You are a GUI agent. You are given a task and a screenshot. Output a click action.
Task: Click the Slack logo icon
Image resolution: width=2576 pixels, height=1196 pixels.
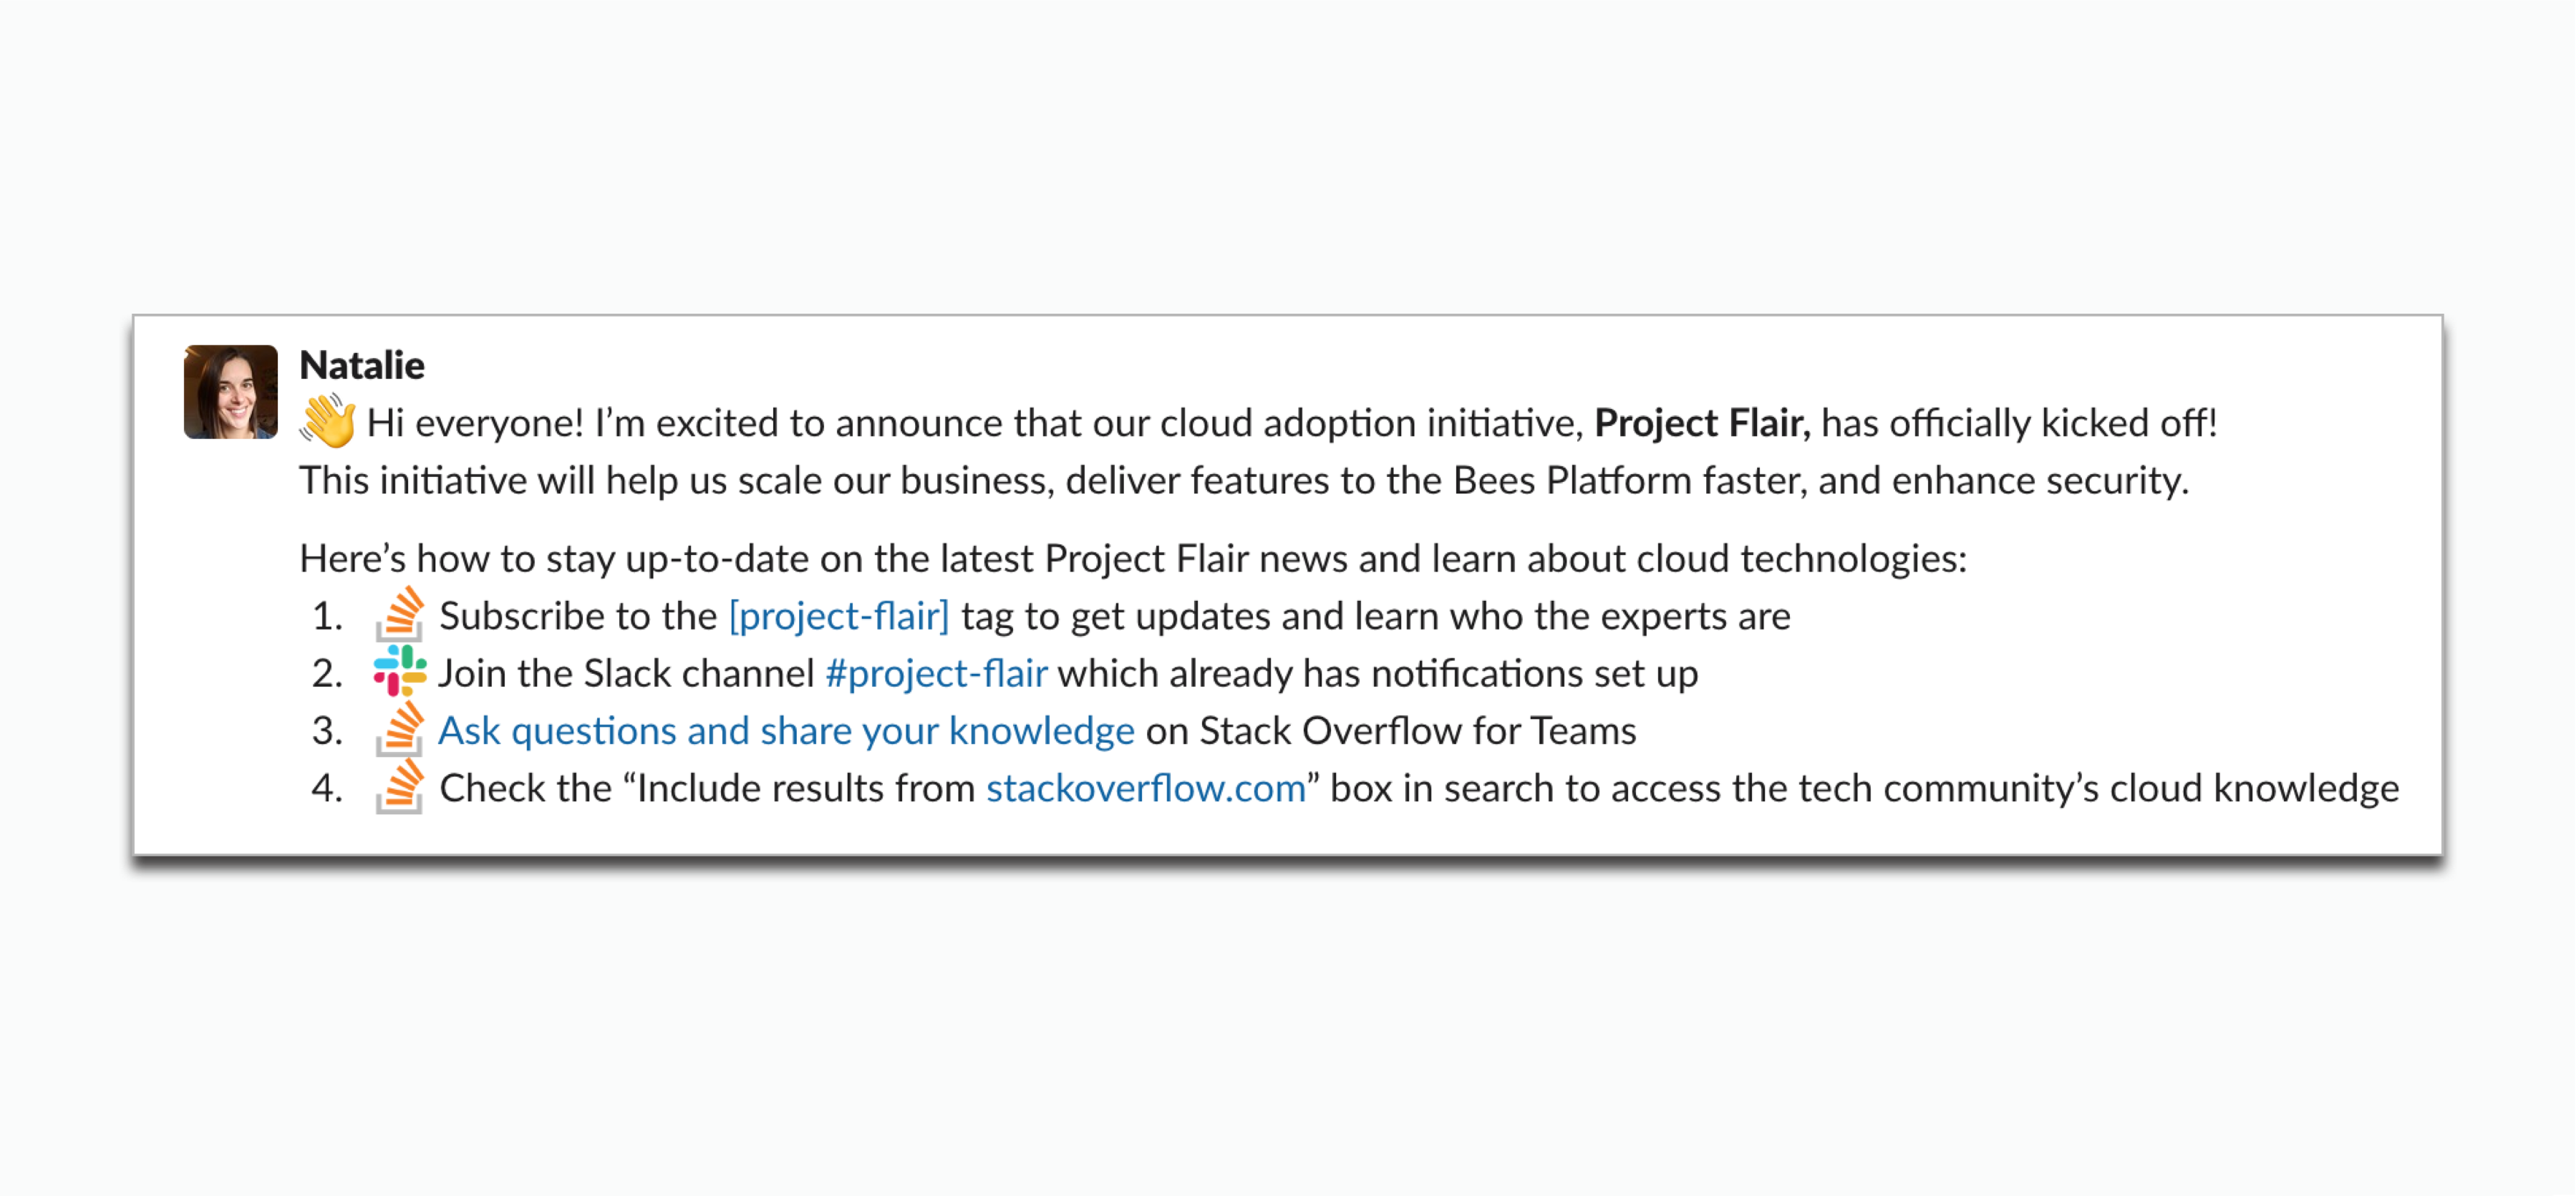click(x=400, y=671)
